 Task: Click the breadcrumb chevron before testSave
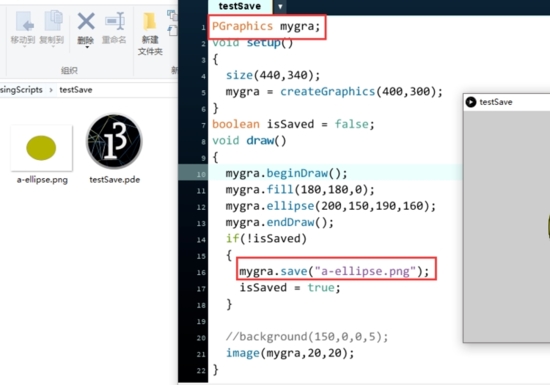[51, 90]
